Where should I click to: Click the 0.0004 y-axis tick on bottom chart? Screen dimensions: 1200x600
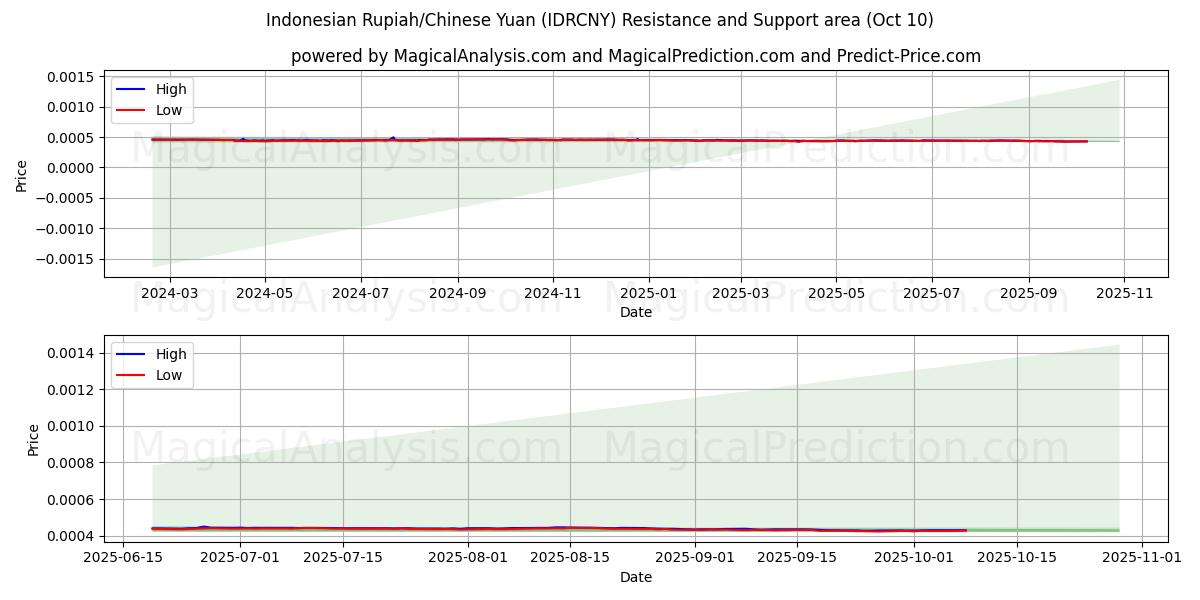pyautogui.click(x=70, y=536)
